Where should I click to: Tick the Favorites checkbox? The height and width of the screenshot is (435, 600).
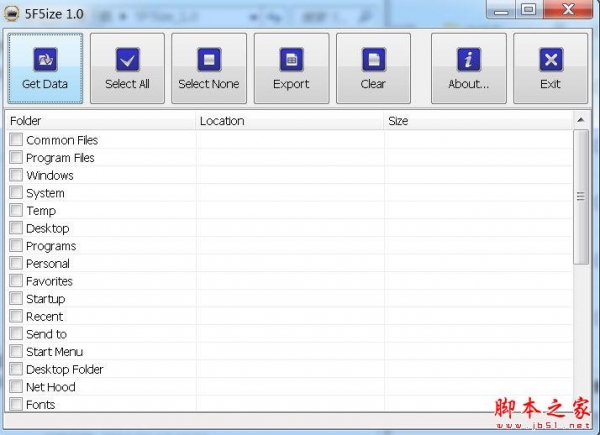click(16, 280)
